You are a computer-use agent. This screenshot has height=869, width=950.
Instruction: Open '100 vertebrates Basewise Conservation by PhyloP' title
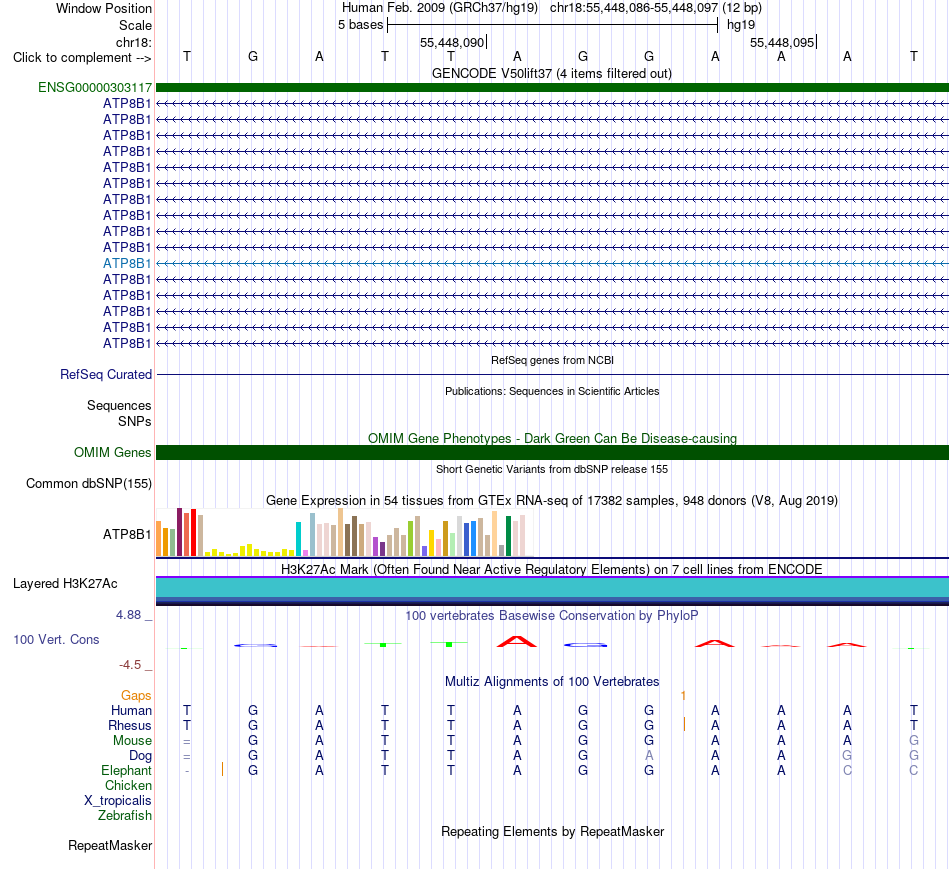coord(551,616)
